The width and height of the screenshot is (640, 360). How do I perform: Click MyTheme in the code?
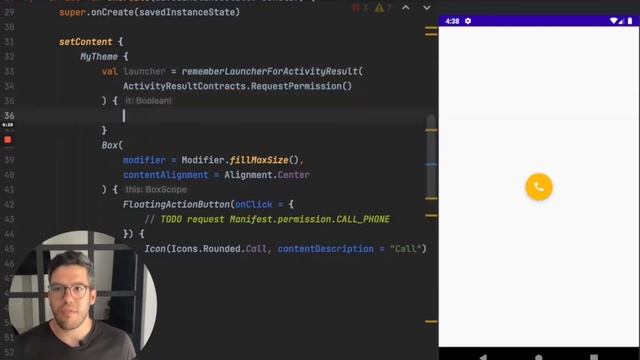(99, 57)
